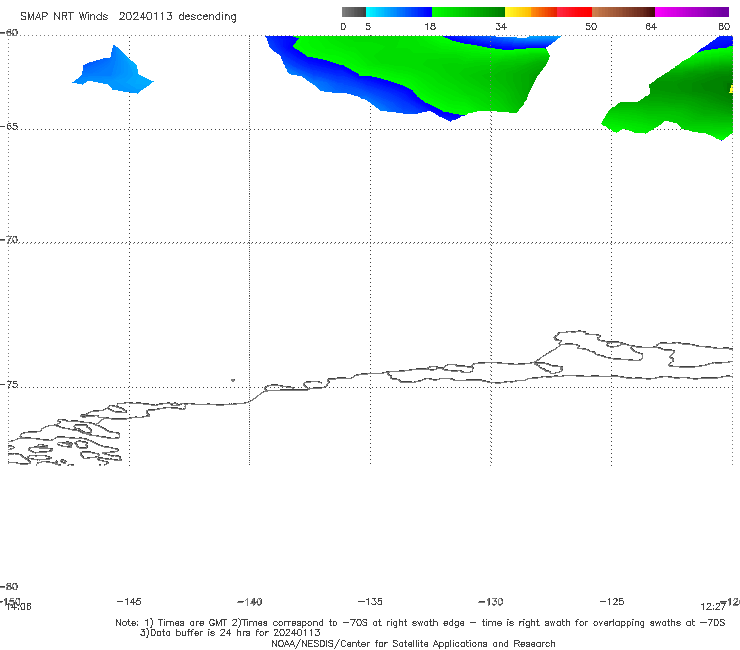Click the tiny island marker near -141 longitude
The height and width of the screenshot is (650, 740).
[233, 380]
